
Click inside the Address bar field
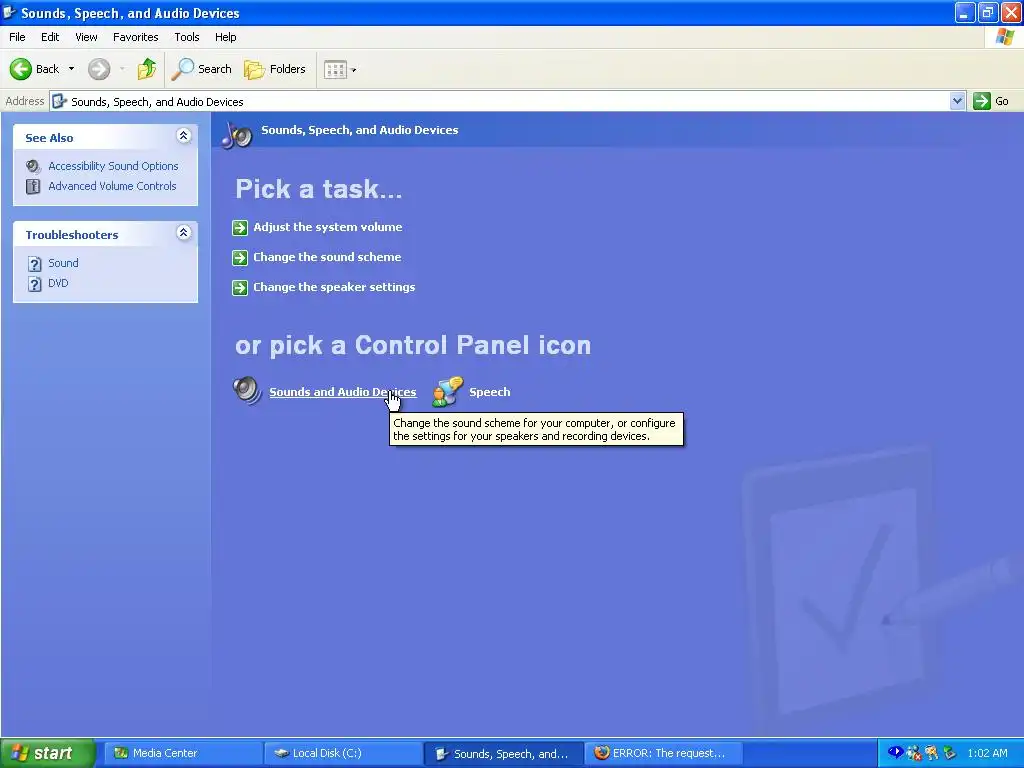tap(500, 101)
